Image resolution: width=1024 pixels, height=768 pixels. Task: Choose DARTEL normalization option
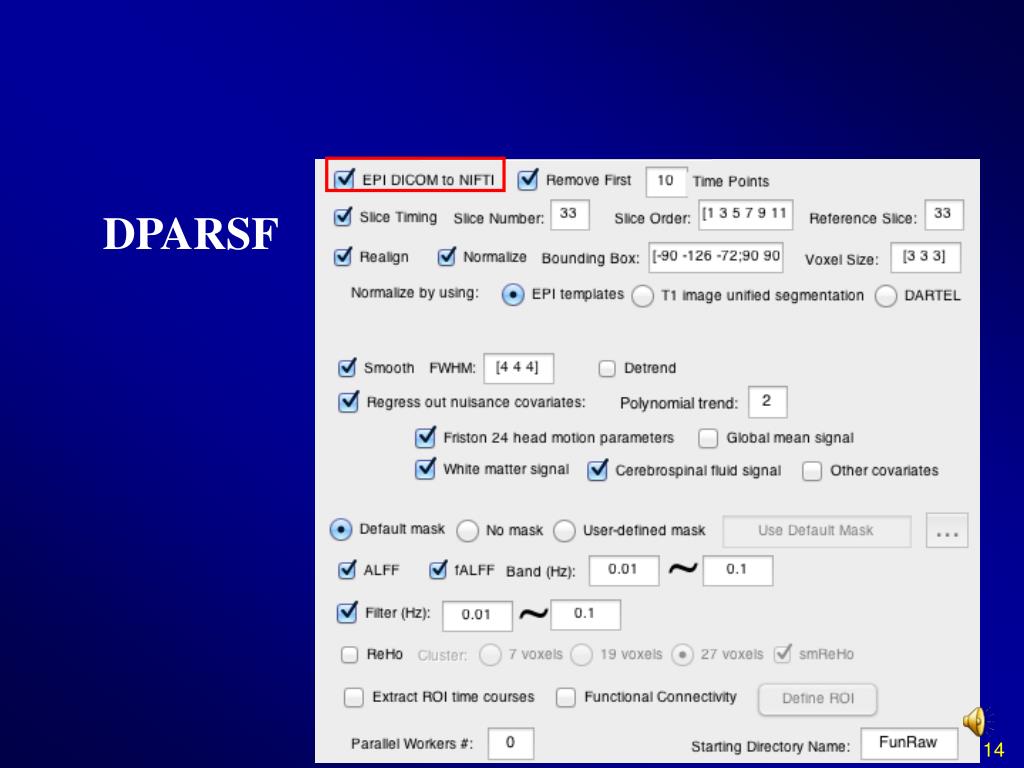coord(886,296)
